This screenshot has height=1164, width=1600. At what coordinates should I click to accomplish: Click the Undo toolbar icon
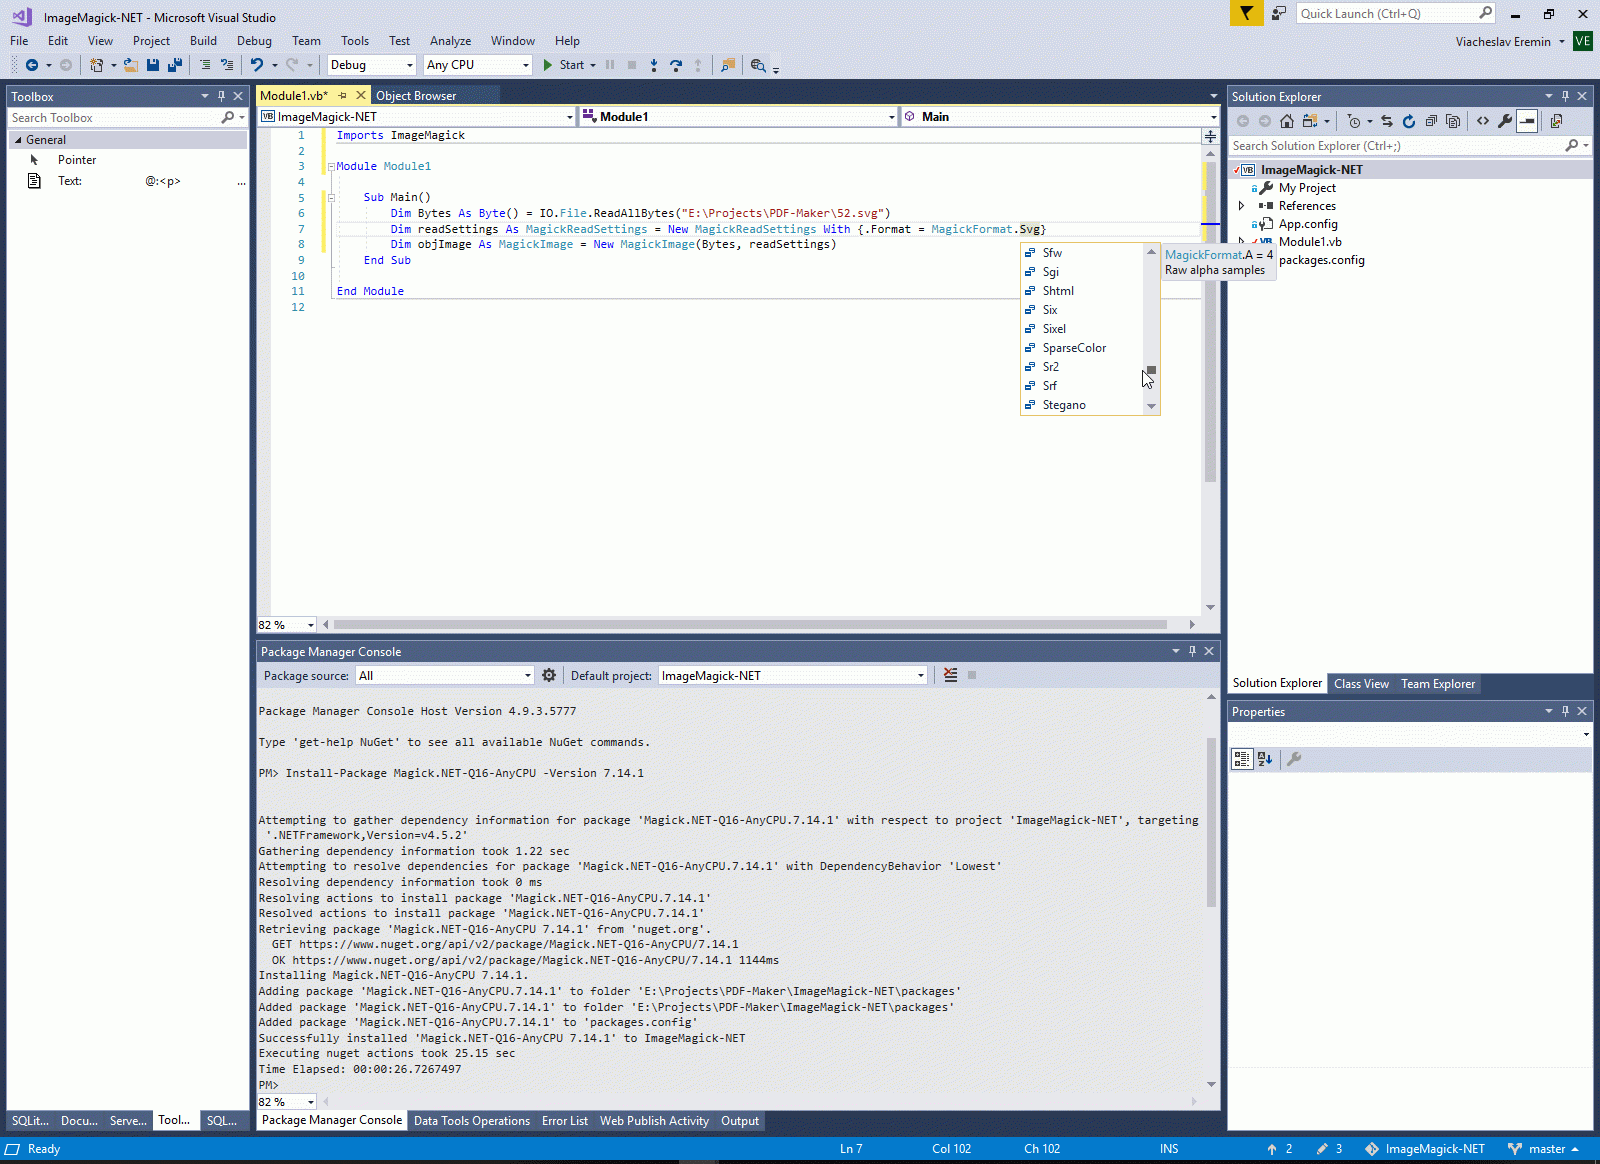(x=257, y=65)
